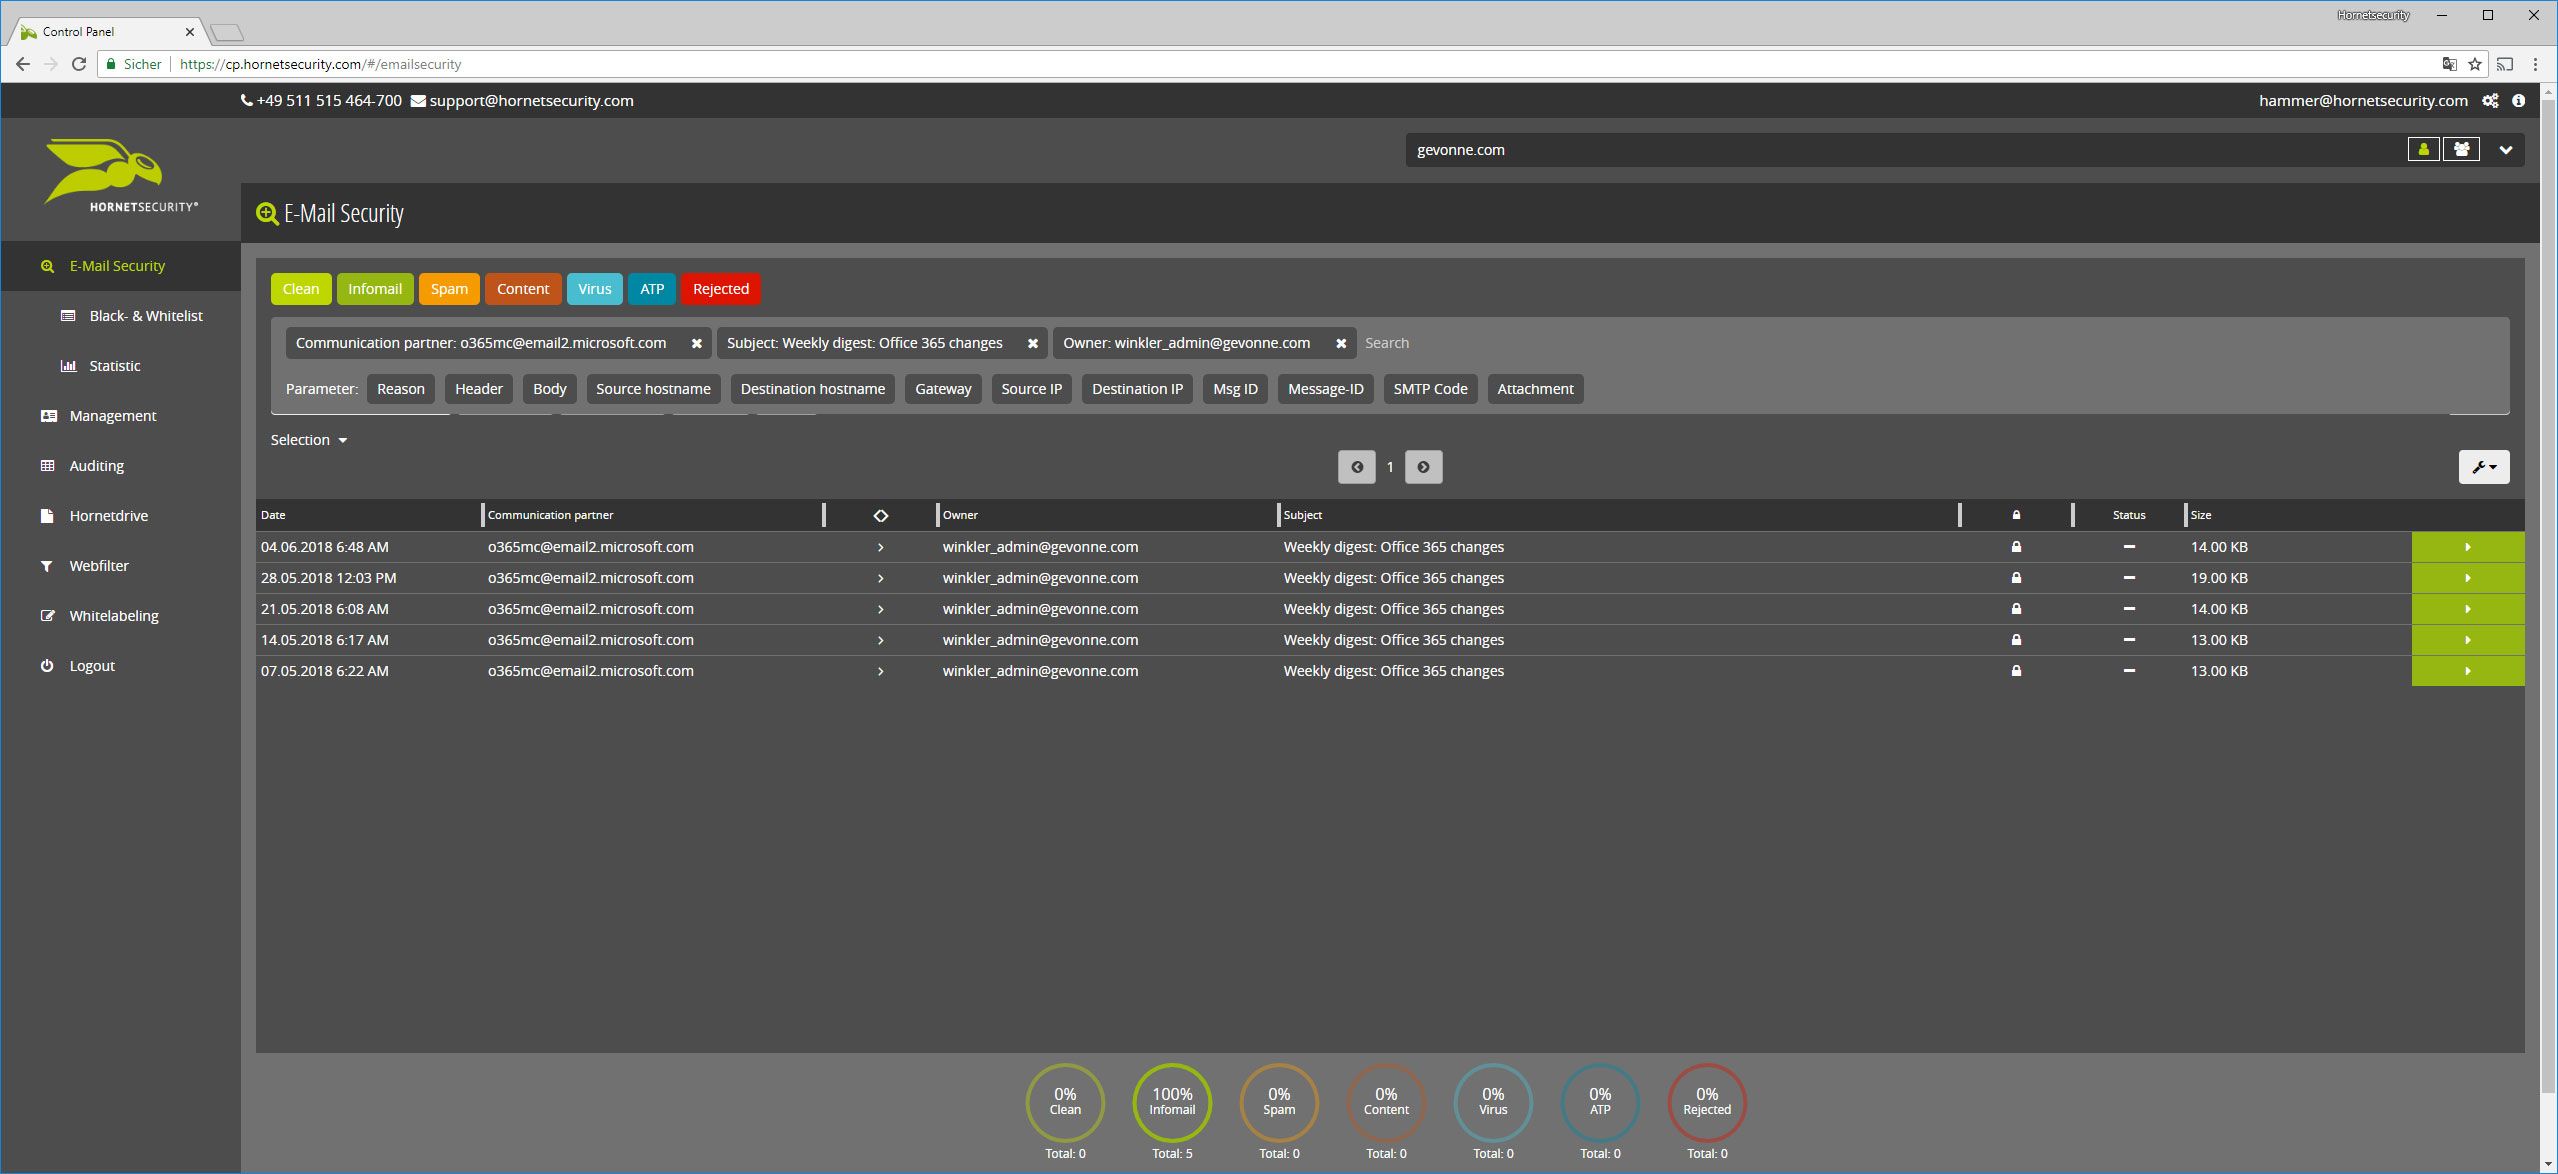Select the Reason parameter tab
The width and height of the screenshot is (2558, 1174).
pyautogui.click(x=400, y=388)
